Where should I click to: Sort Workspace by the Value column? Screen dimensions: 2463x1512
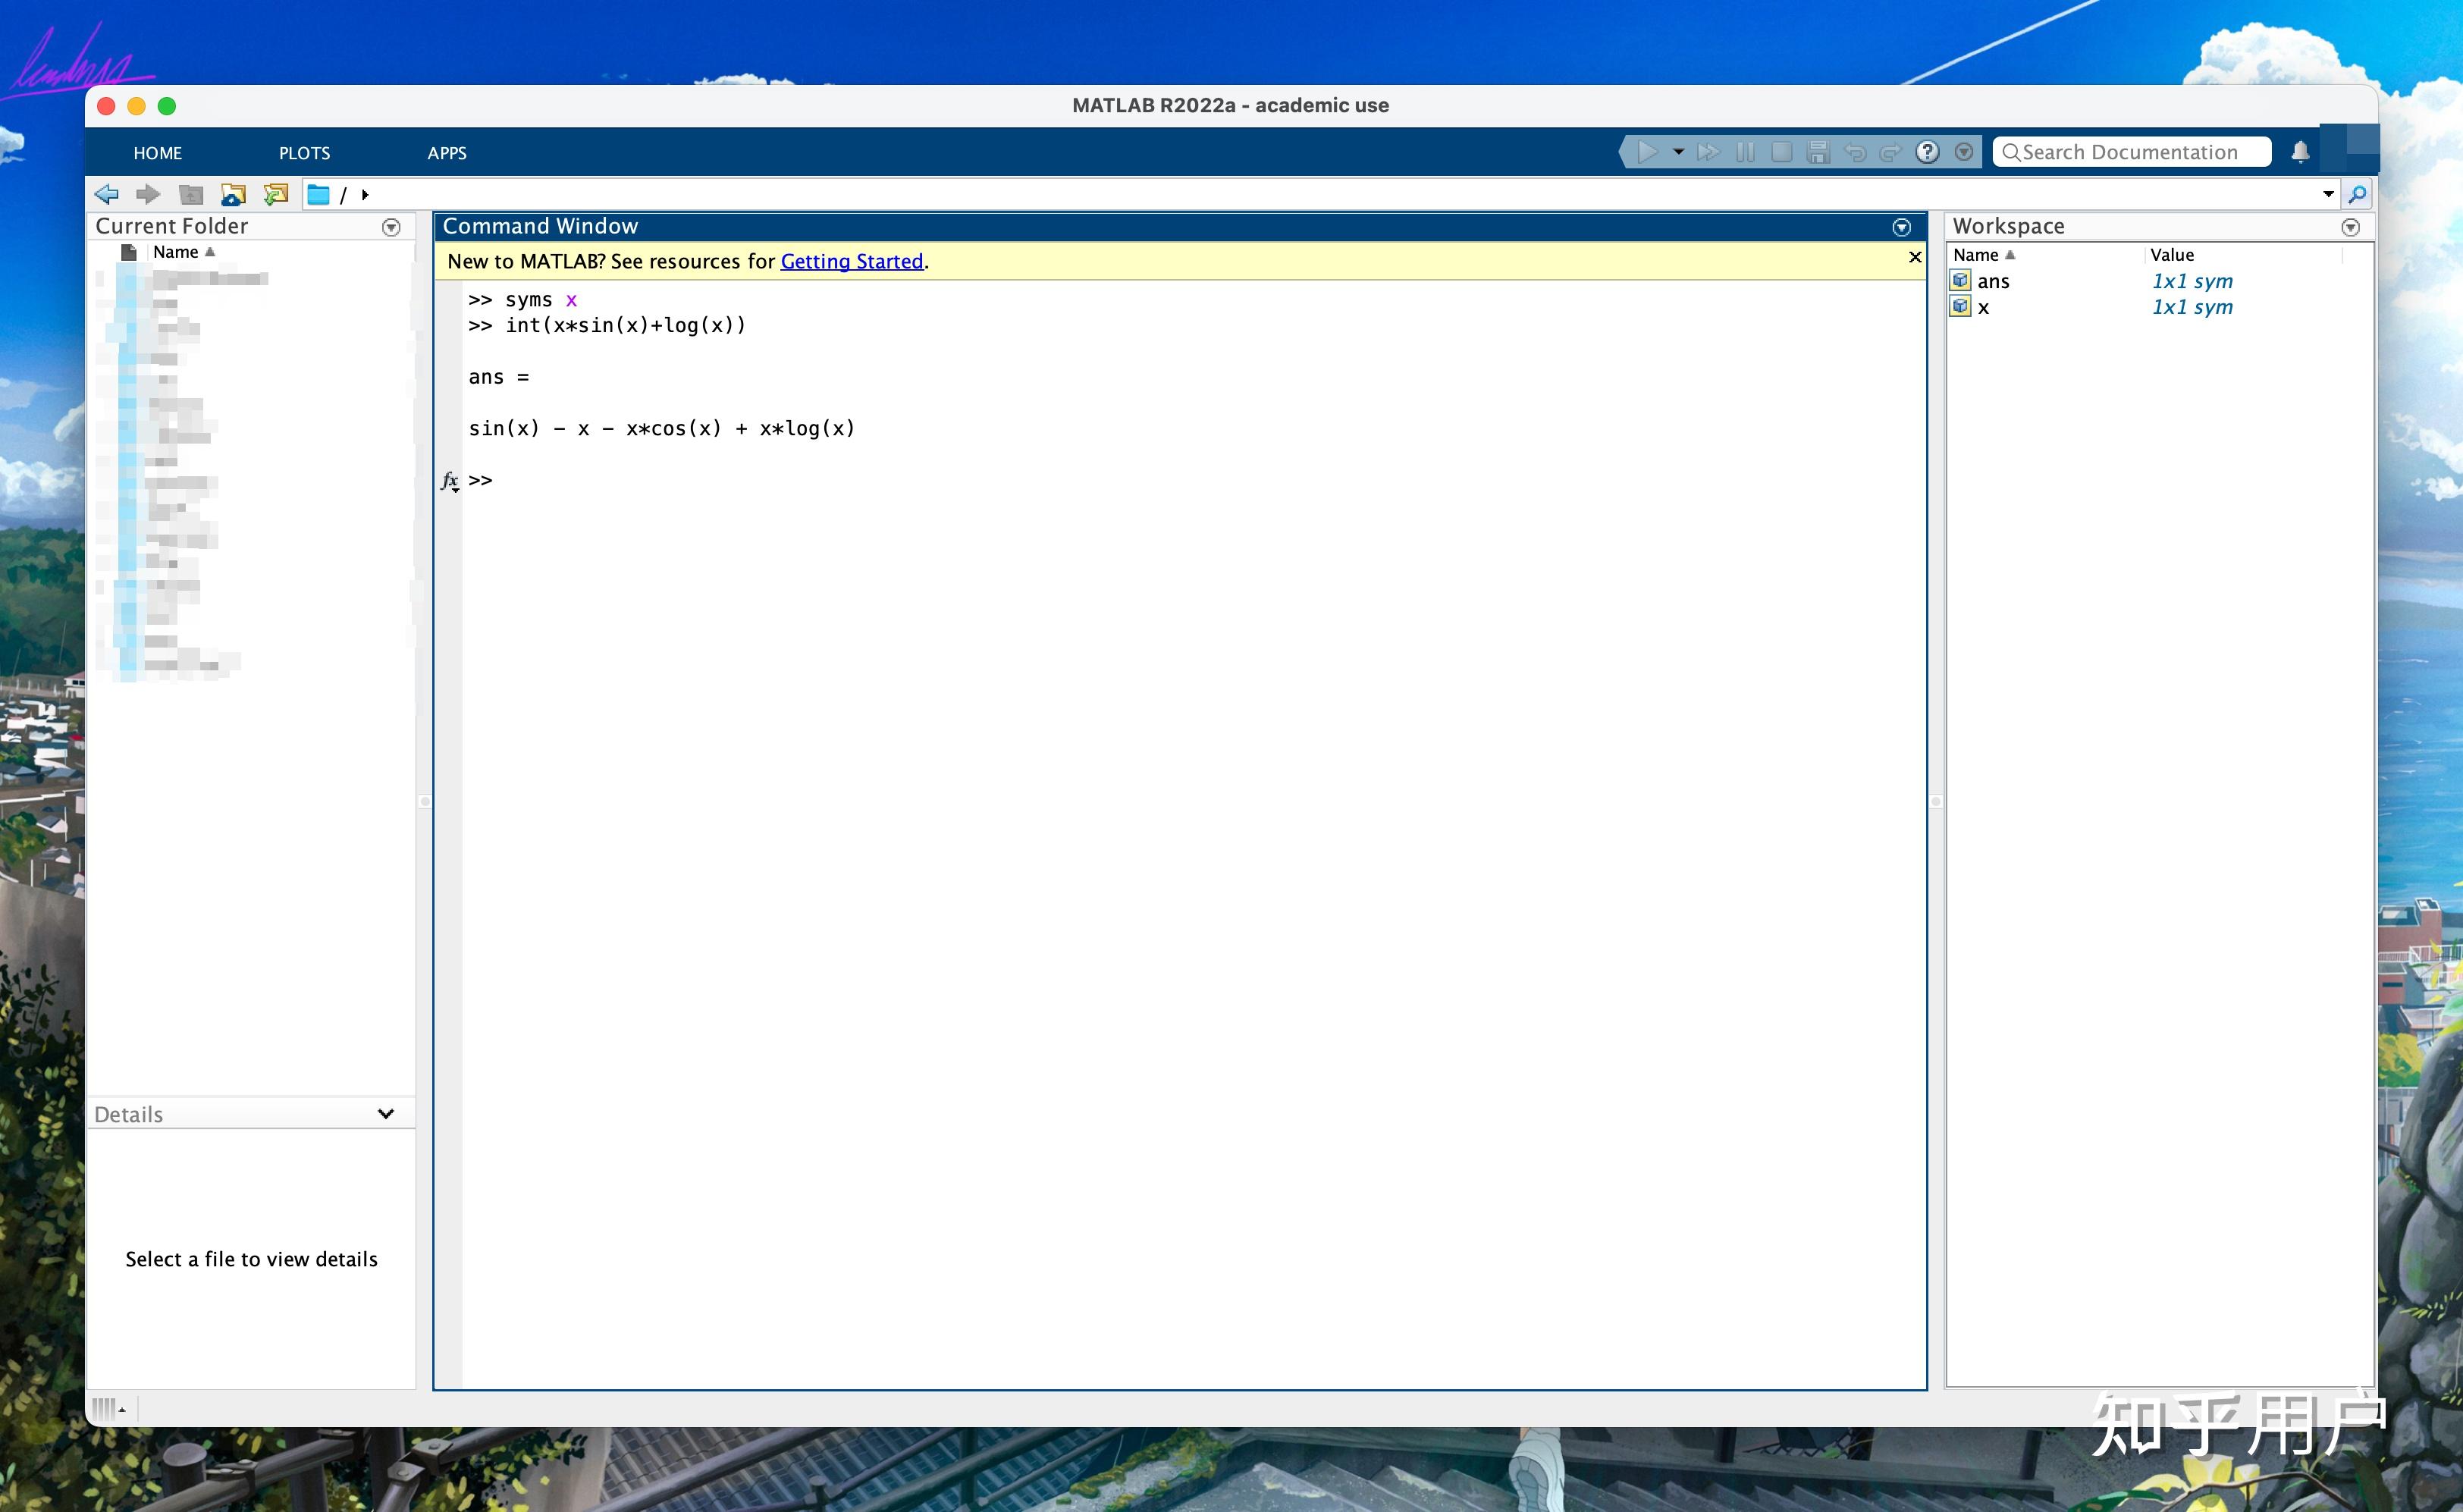[x=2172, y=255]
